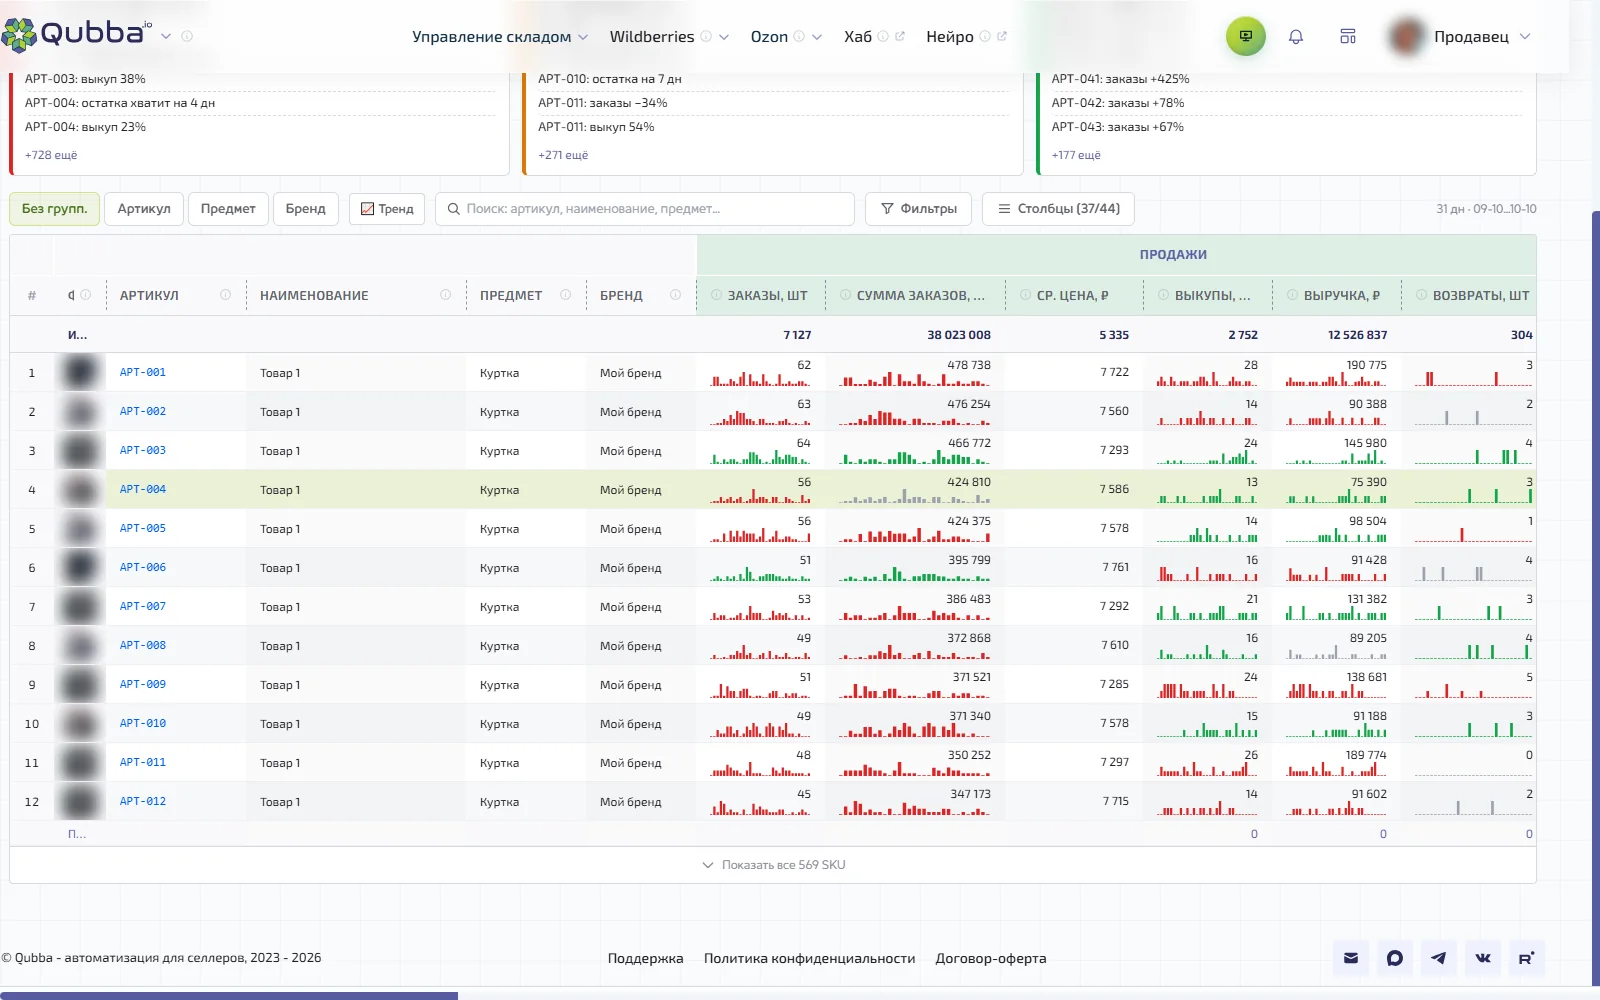Click the green monitor icon button

point(1246,36)
